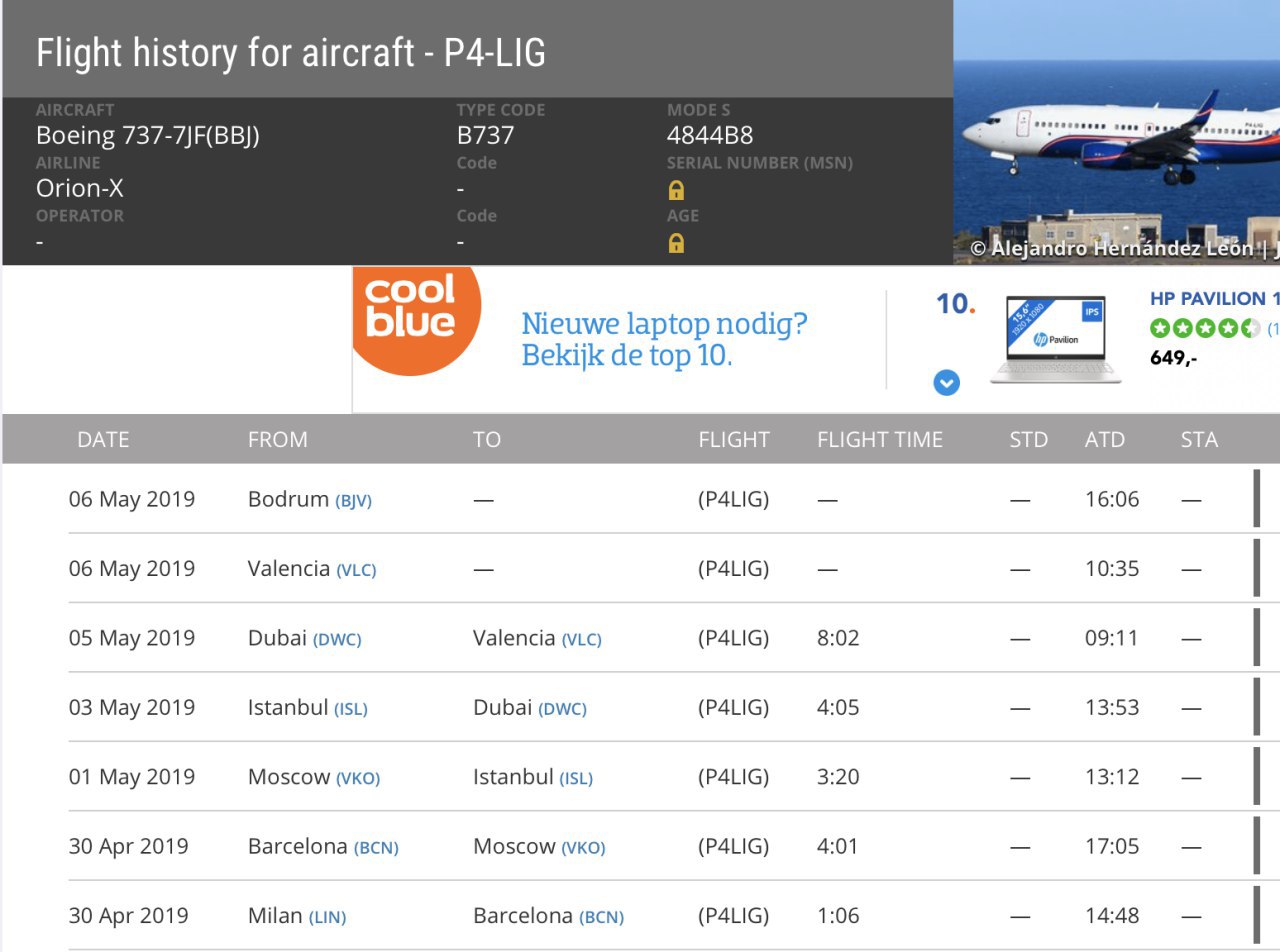Click the ATD column header
The image size is (1280, 952).
pyautogui.click(x=1104, y=440)
